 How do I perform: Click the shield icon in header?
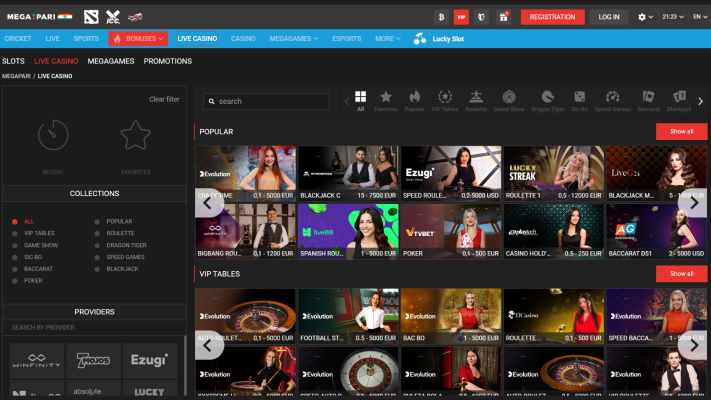pos(482,17)
